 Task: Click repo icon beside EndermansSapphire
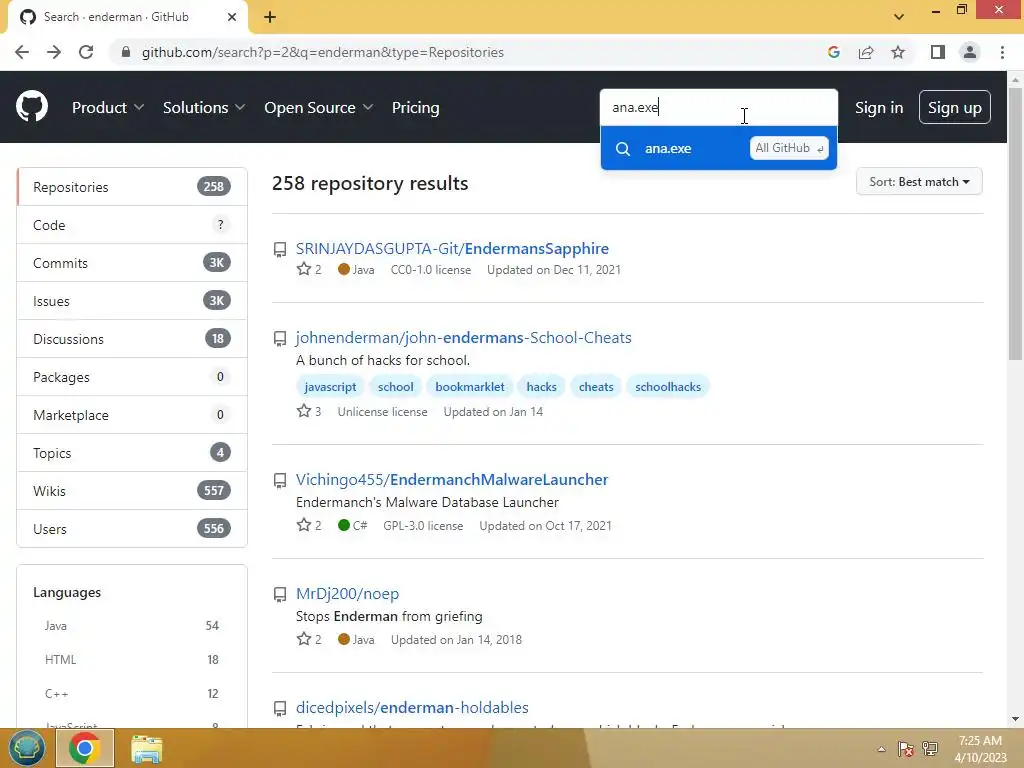pyautogui.click(x=280, y=249)
